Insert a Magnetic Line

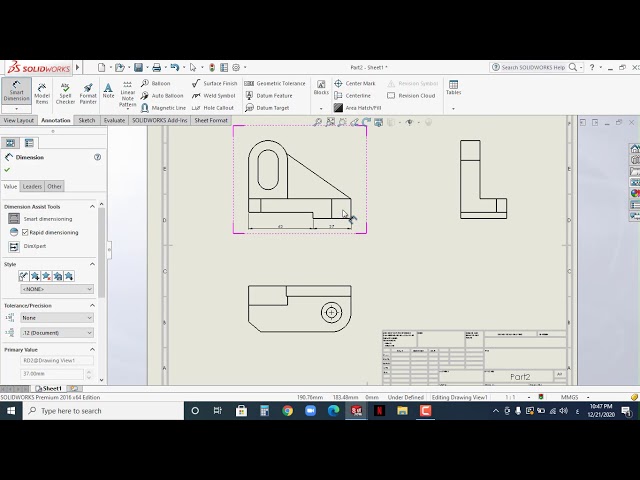[163, 108]
